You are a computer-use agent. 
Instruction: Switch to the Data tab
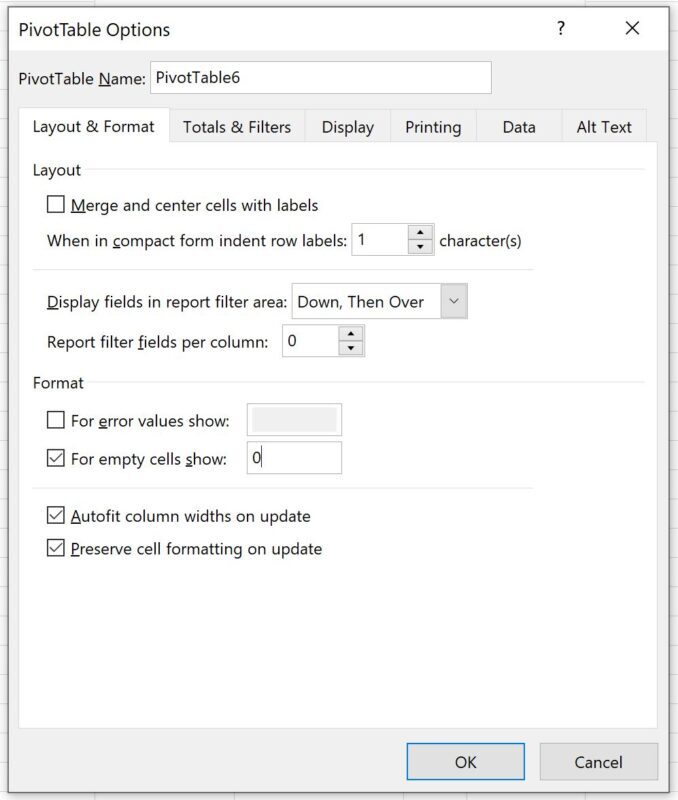(x=519, y=127)
